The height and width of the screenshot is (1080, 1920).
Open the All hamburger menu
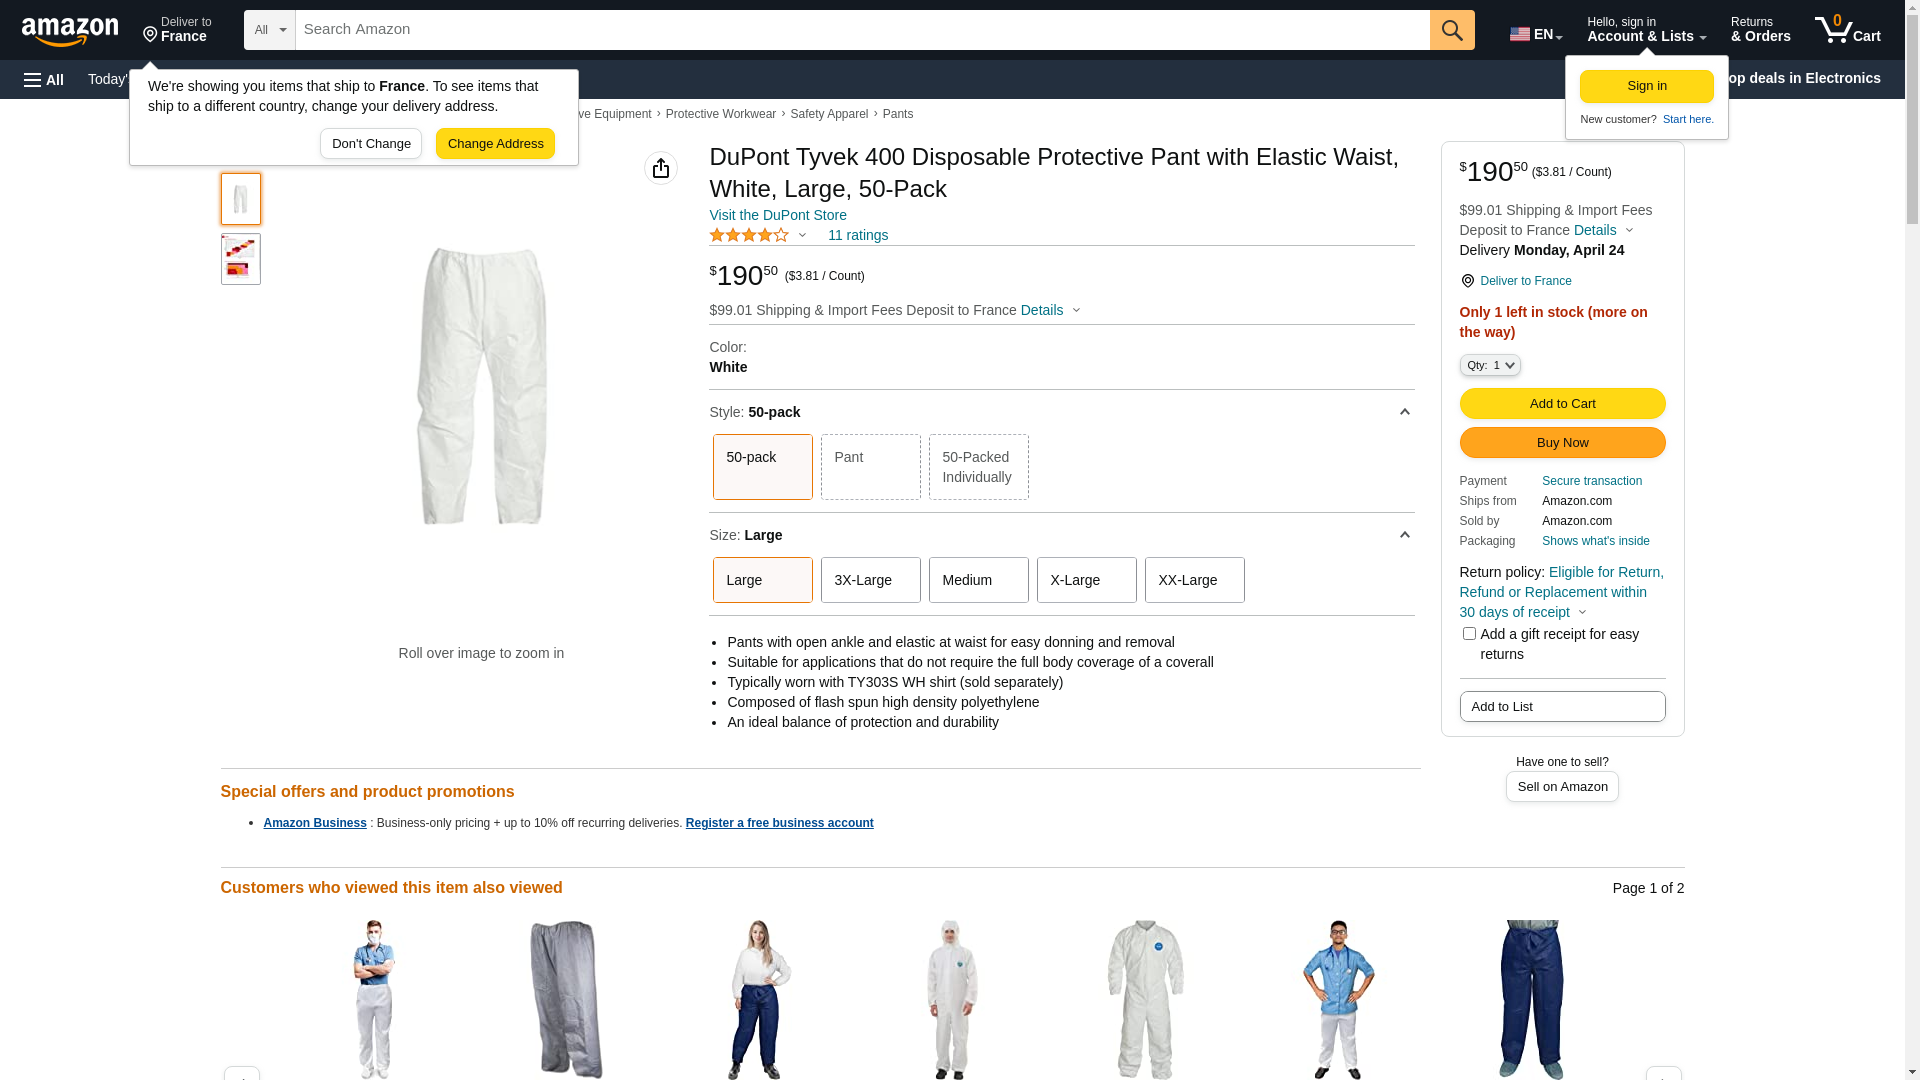(x=44, y=79)
